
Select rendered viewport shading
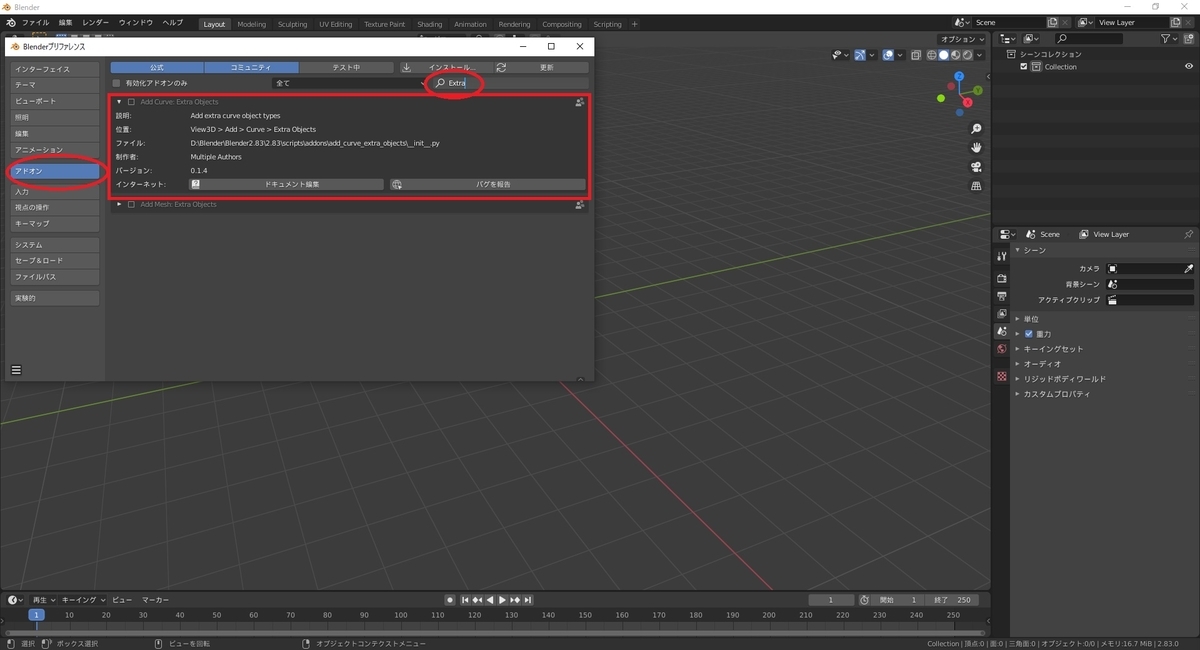[x=968, y=55]
